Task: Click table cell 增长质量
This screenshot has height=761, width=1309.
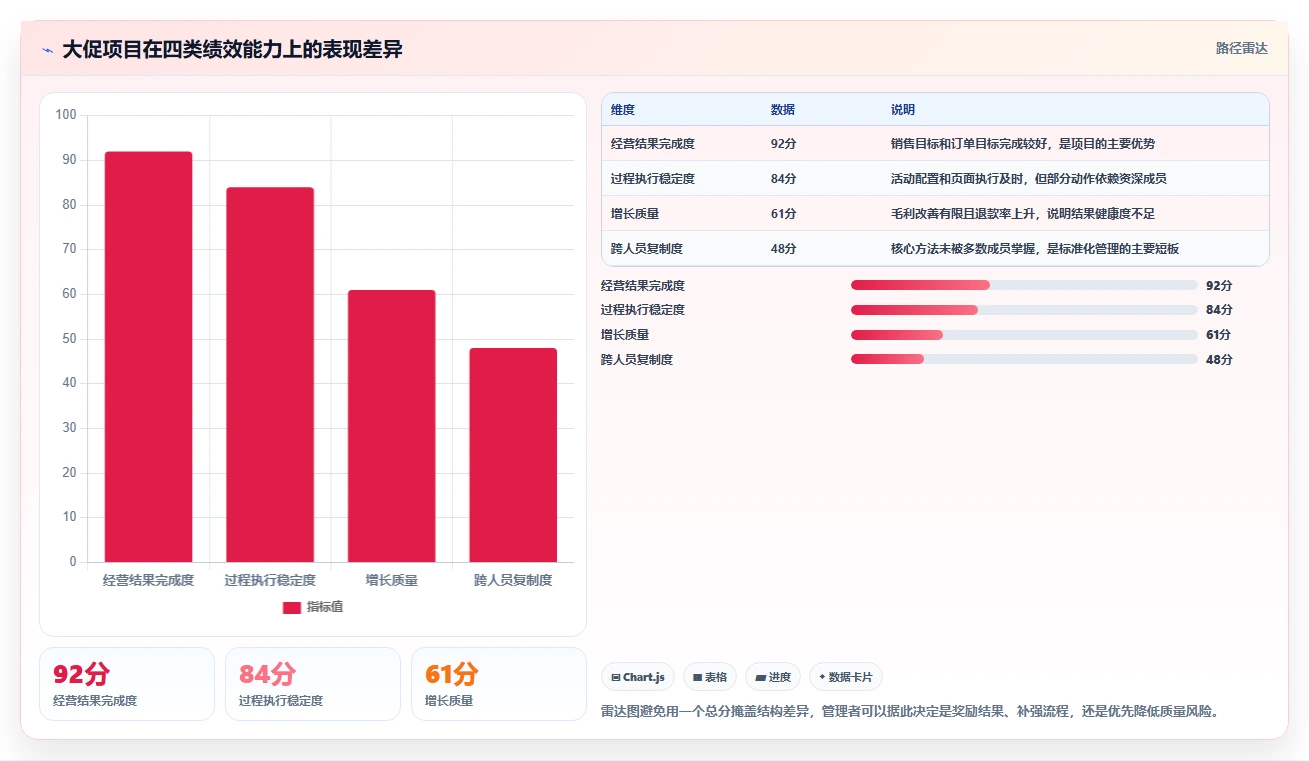Action: [x=635, y=214]
